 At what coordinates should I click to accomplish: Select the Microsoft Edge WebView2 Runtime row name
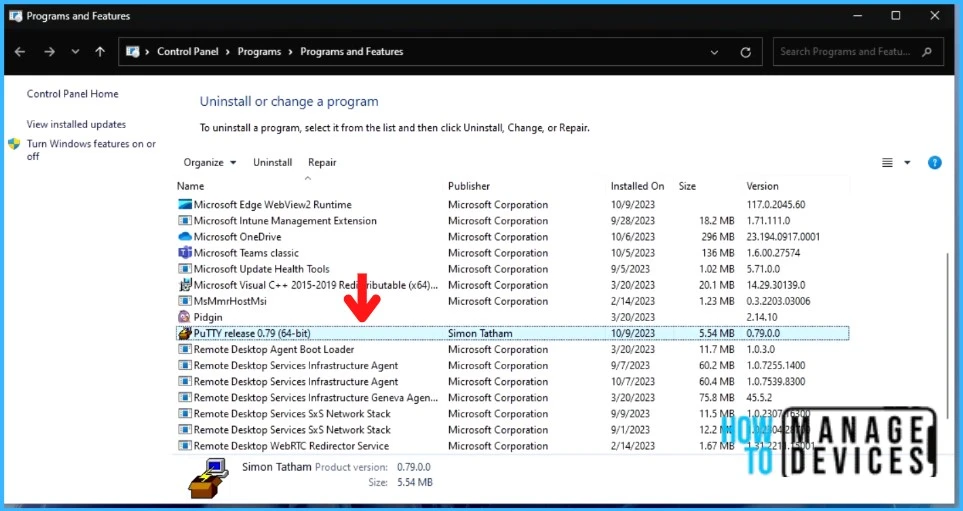[x=273, y=205]
